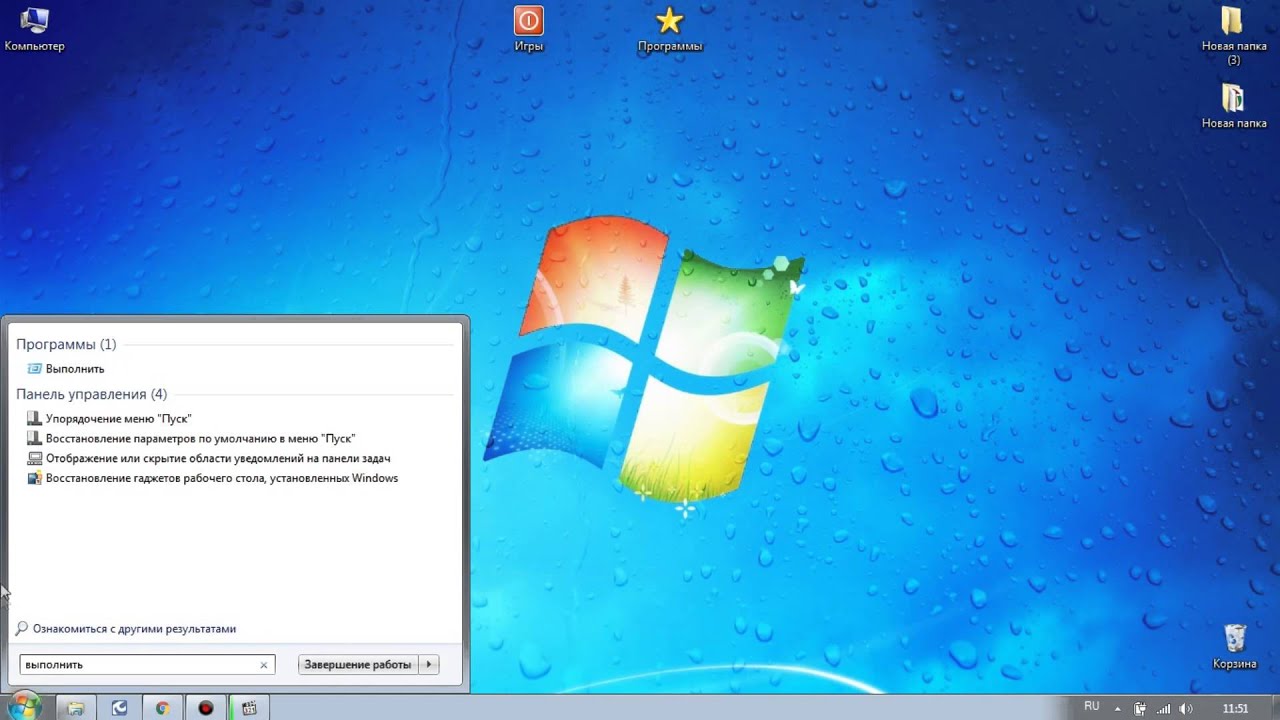Click the magnifier icon beside Ознакомиться
This screenshot has width=1280, height=720.
(x=22, y=629)
